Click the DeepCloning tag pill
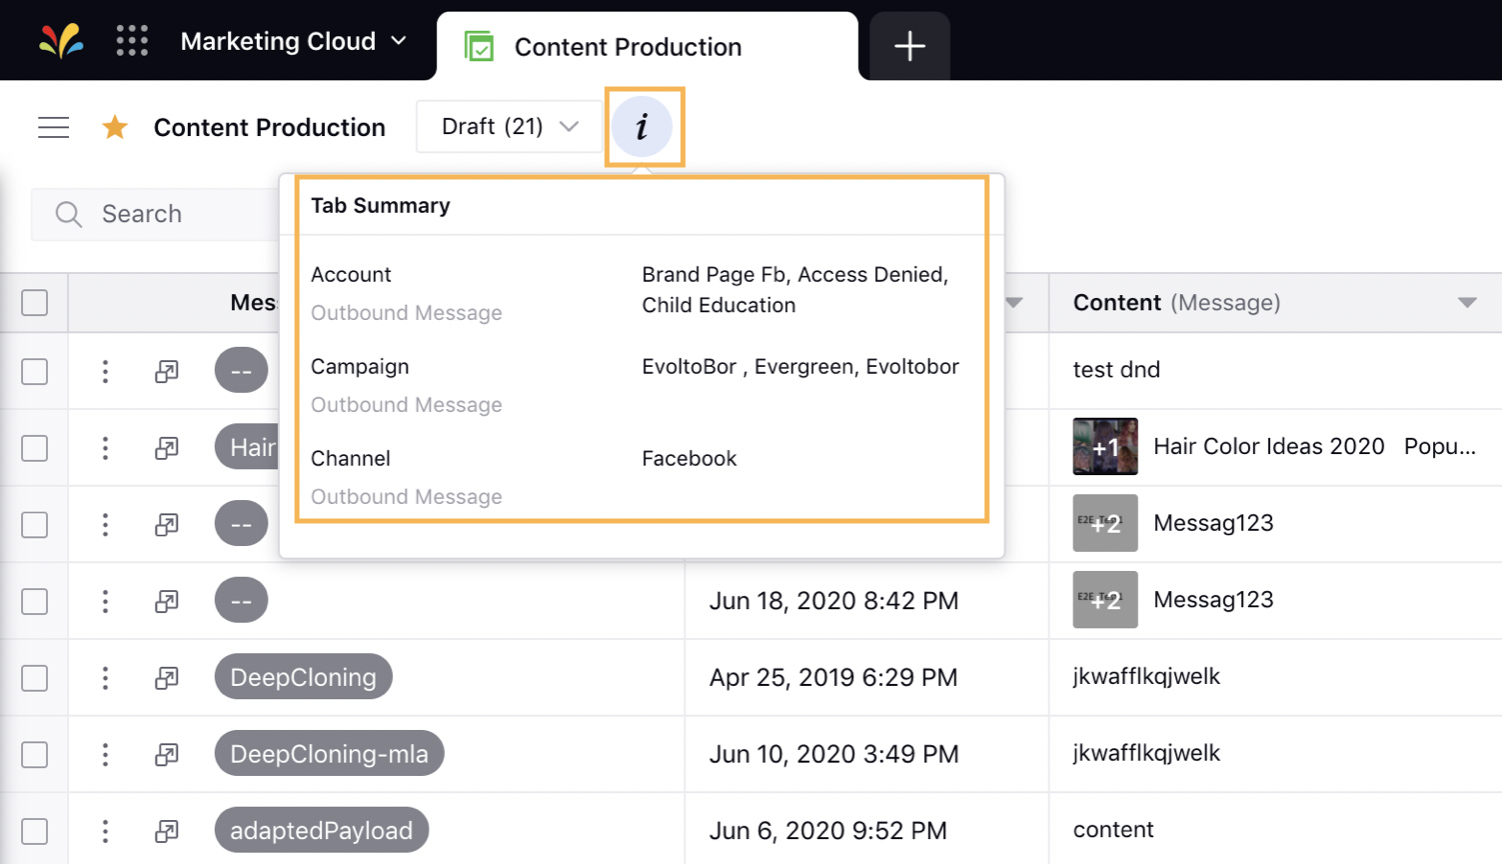Image resolution: width=1502 pixels, height=864 pixels. [x=303, y=677]
